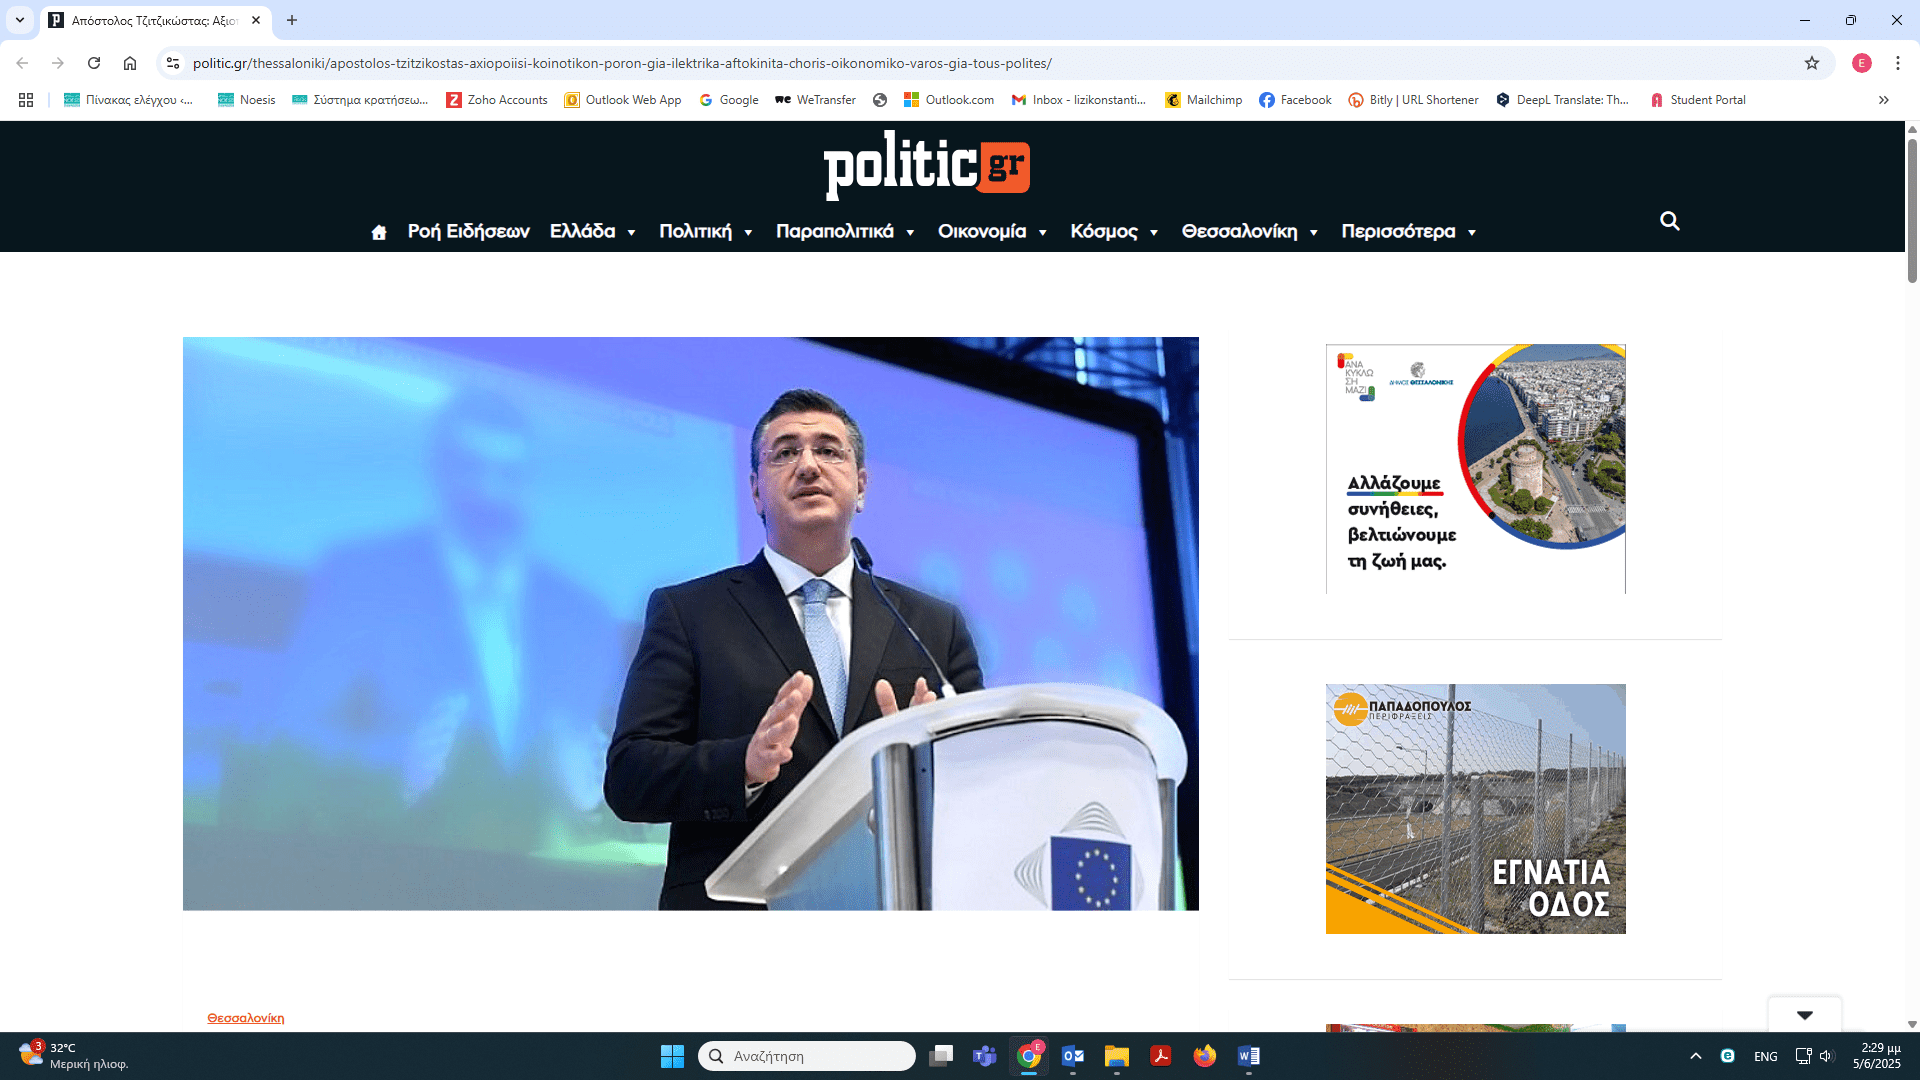Show the hidden bookmarks overflow chevron
This screenshot has height=1080, width=1920.
[1884, 100]
